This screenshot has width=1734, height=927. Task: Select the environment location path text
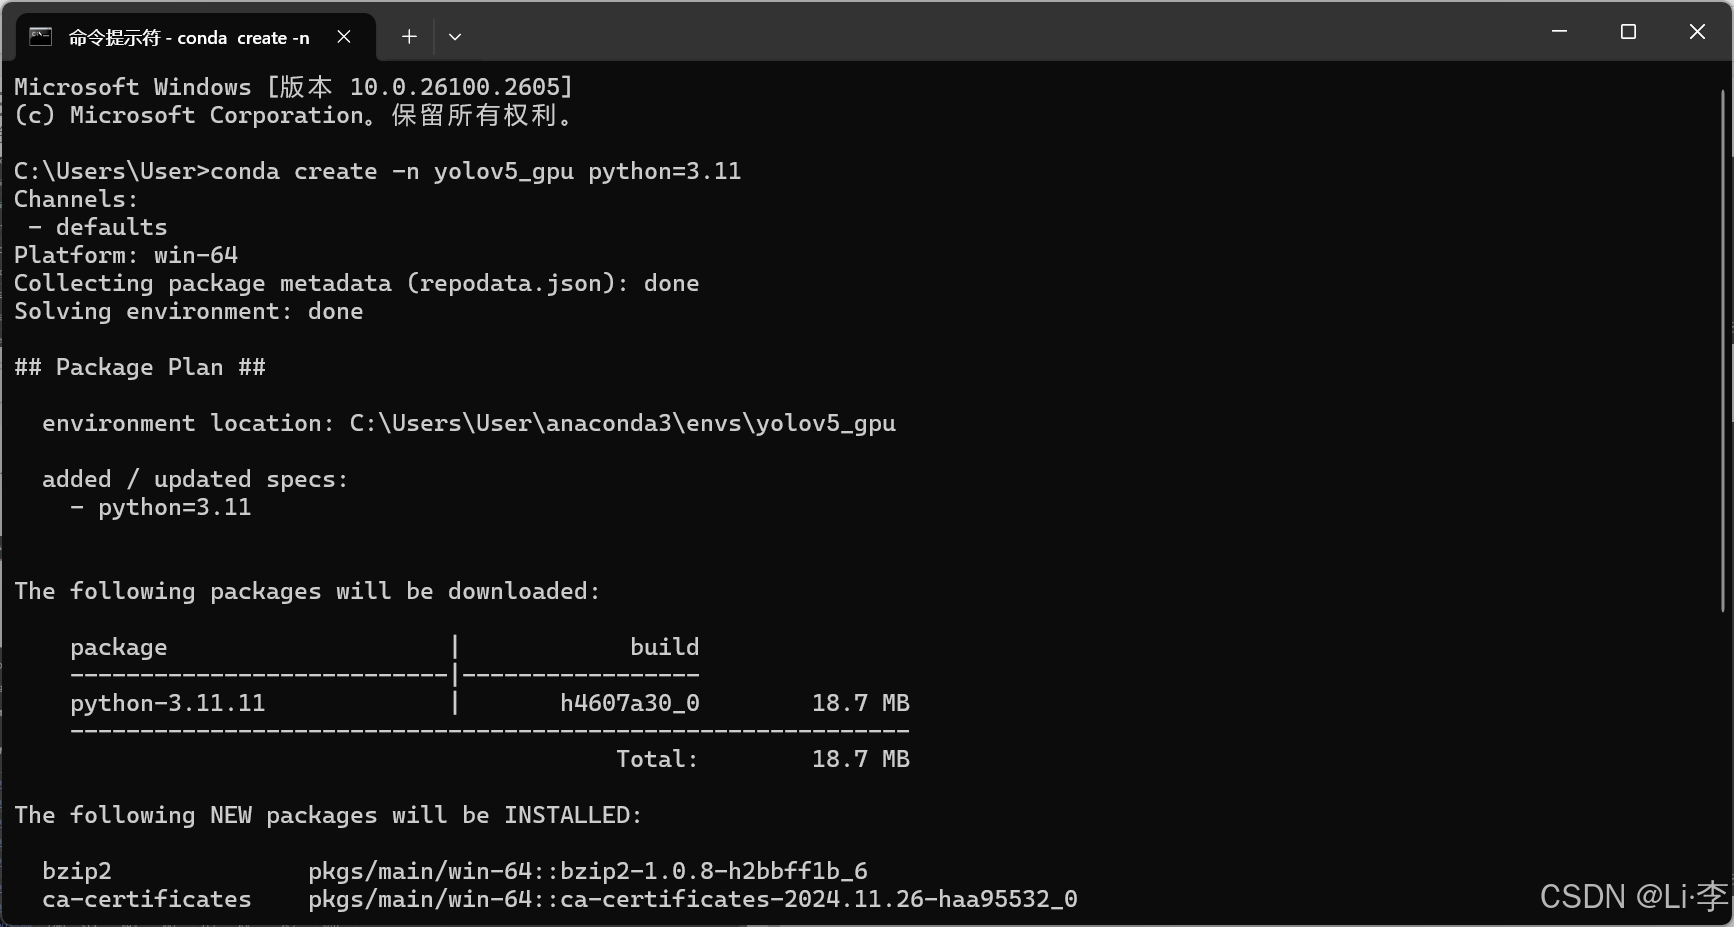[x=468, y=423]
